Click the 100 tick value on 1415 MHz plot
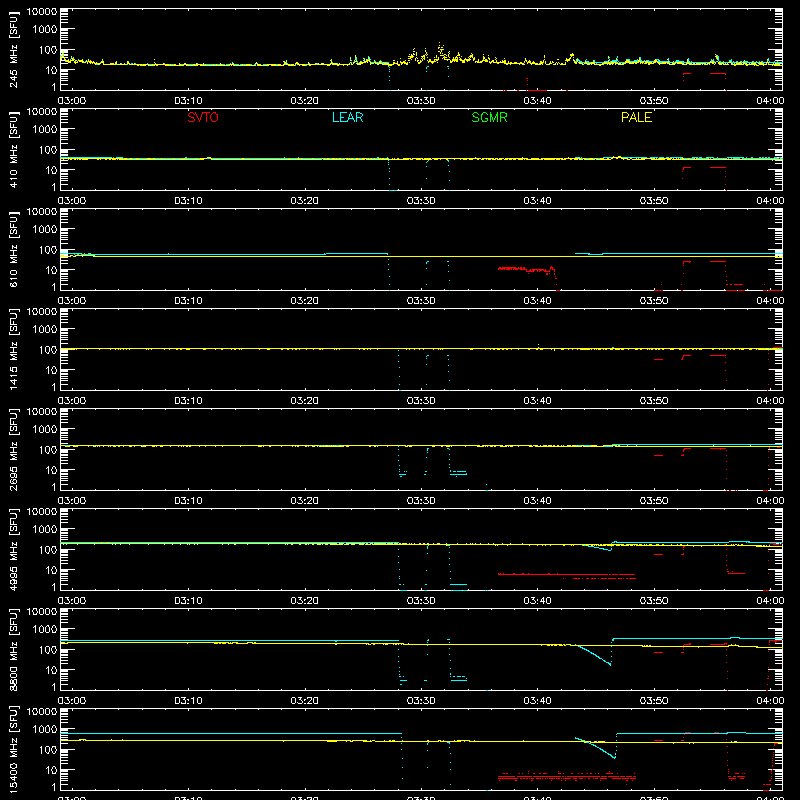 click(x=48, y=350)
